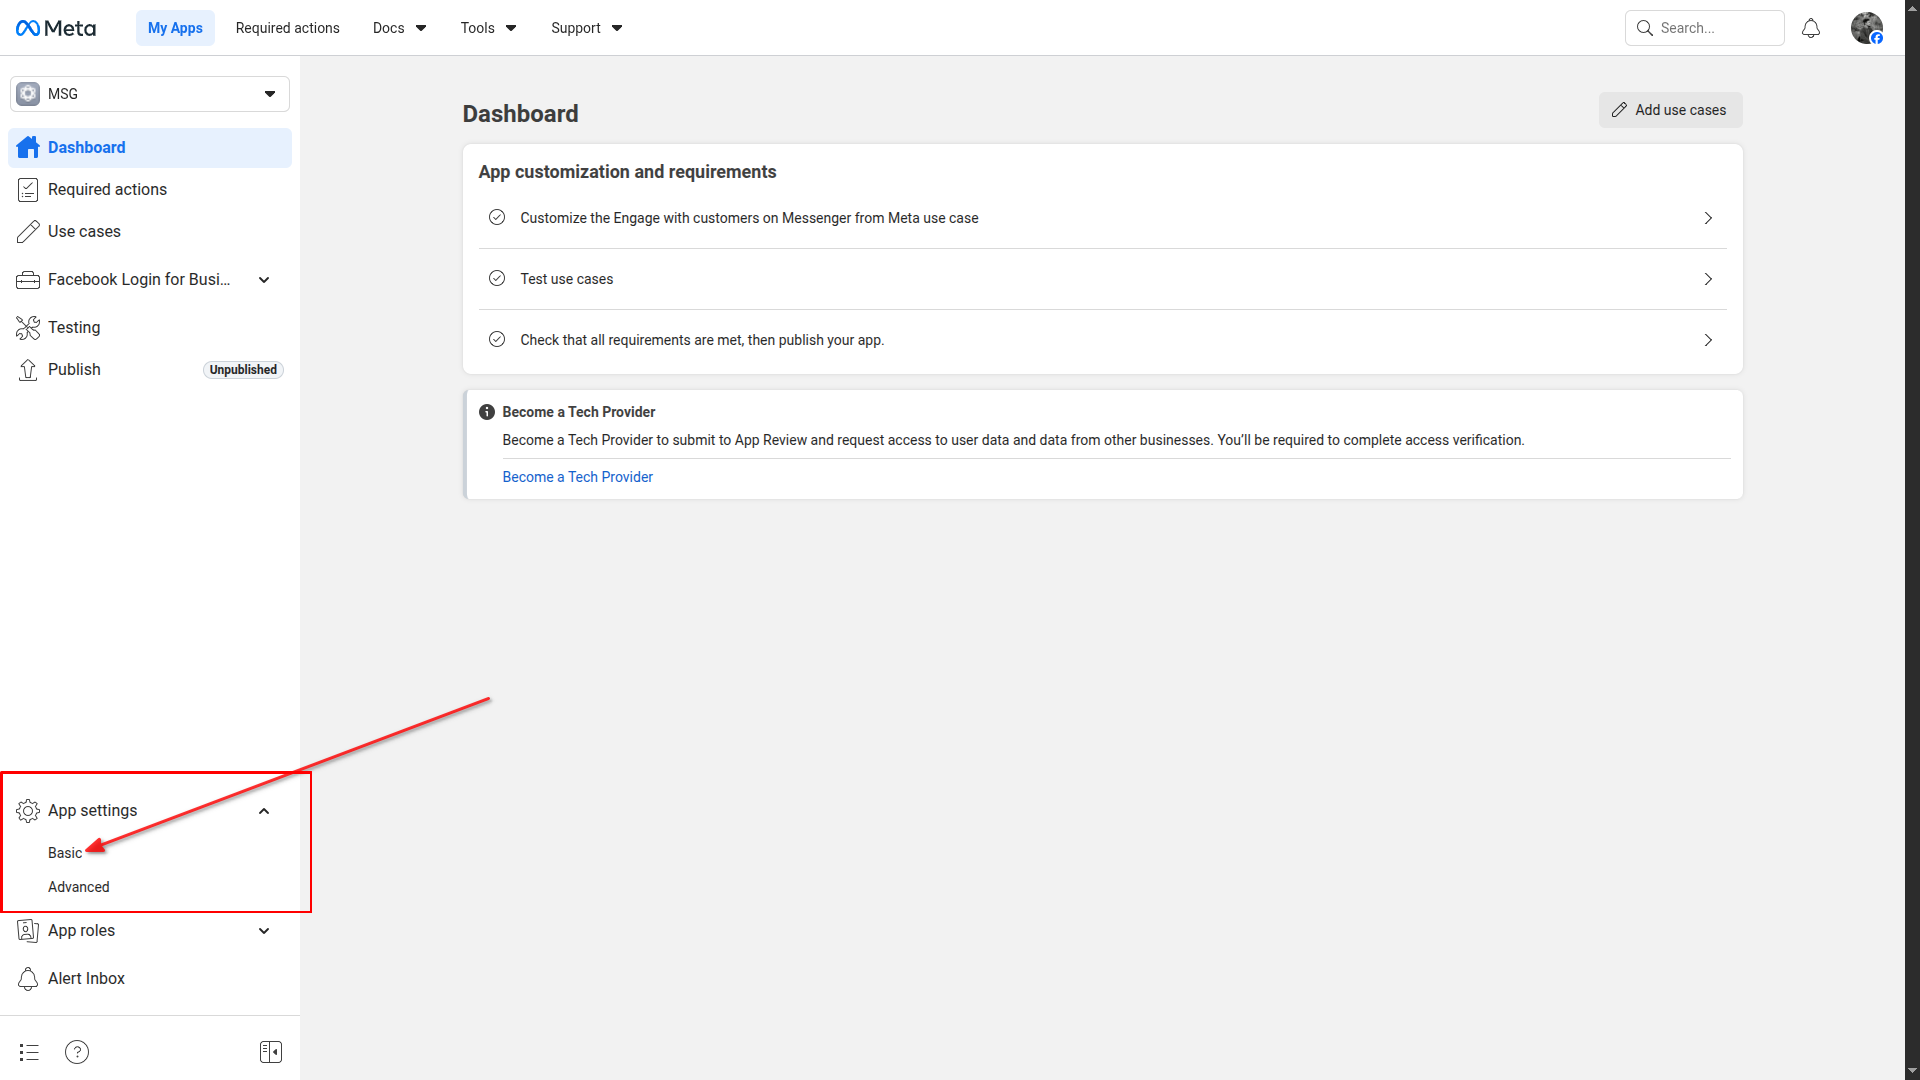Click the Add use cases button
Viewport: 1920px width, 1080px height.
(1670, 110)
